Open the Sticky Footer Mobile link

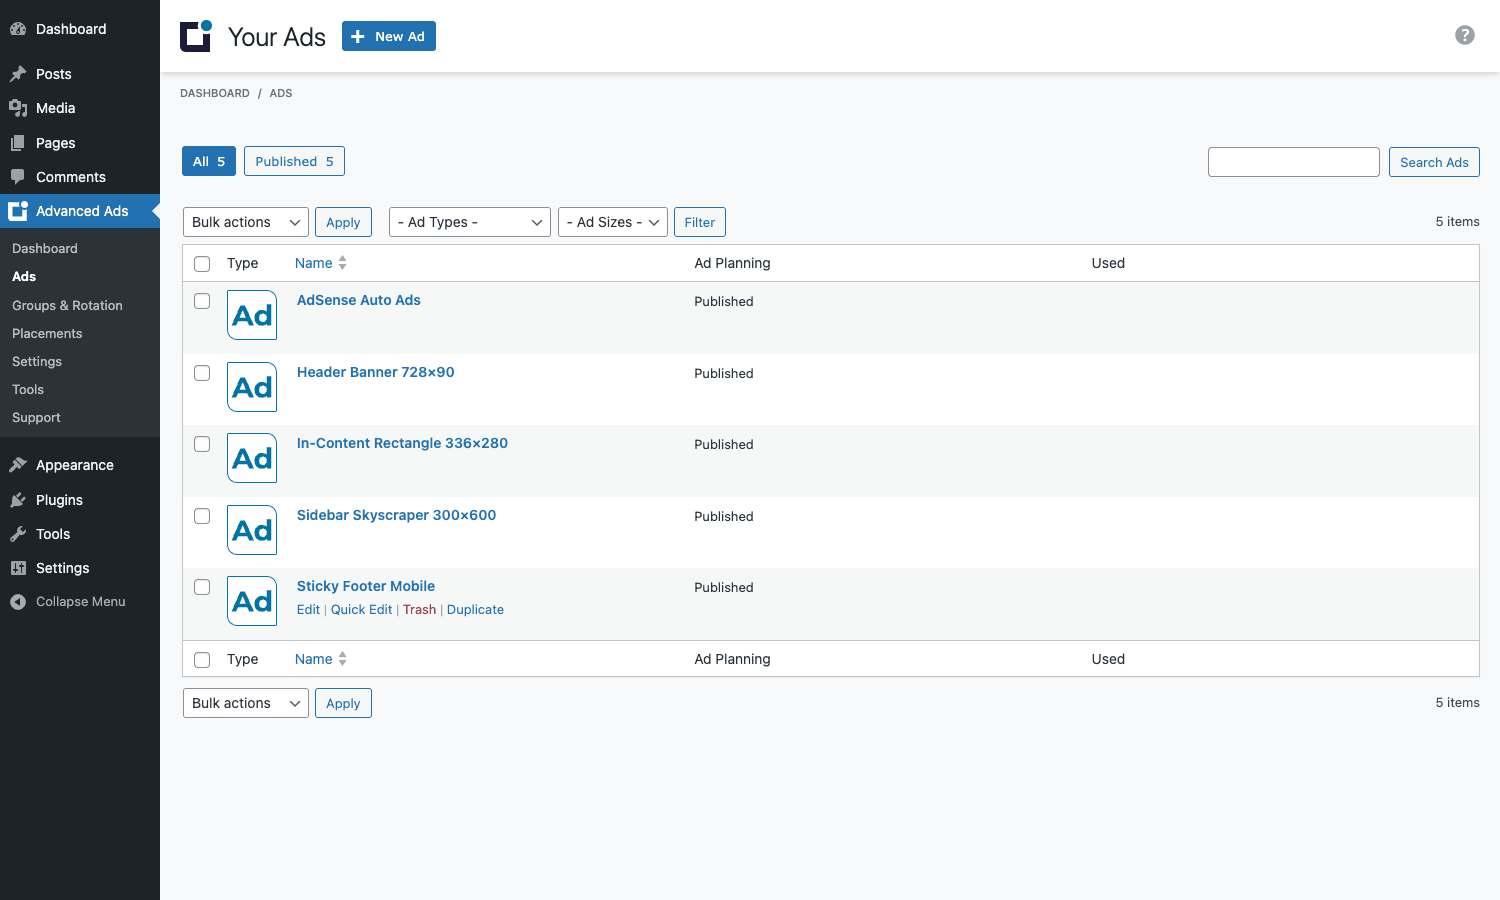tap(366, 586)
